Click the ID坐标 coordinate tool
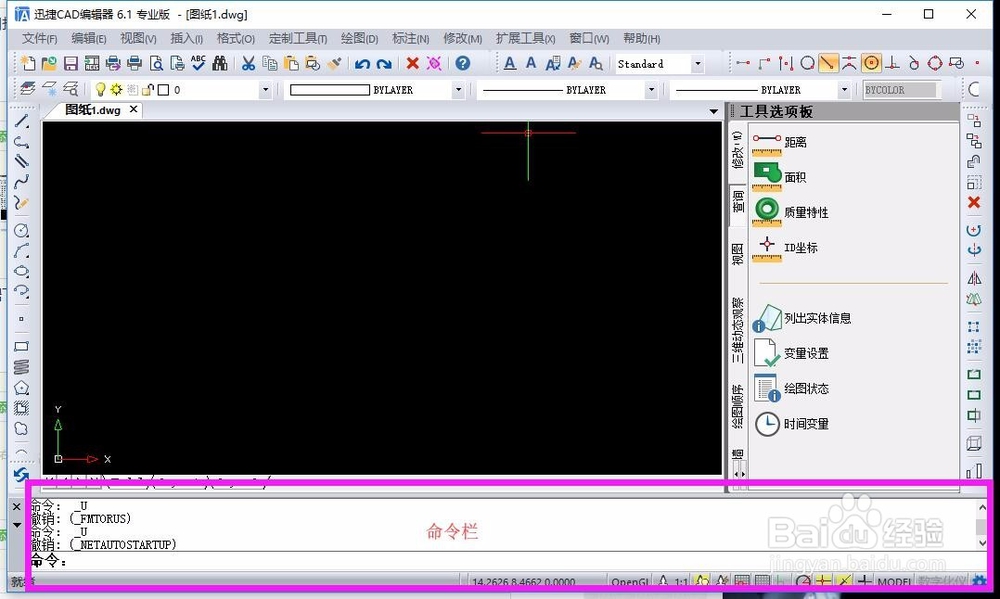 click(x=784, y=248)
